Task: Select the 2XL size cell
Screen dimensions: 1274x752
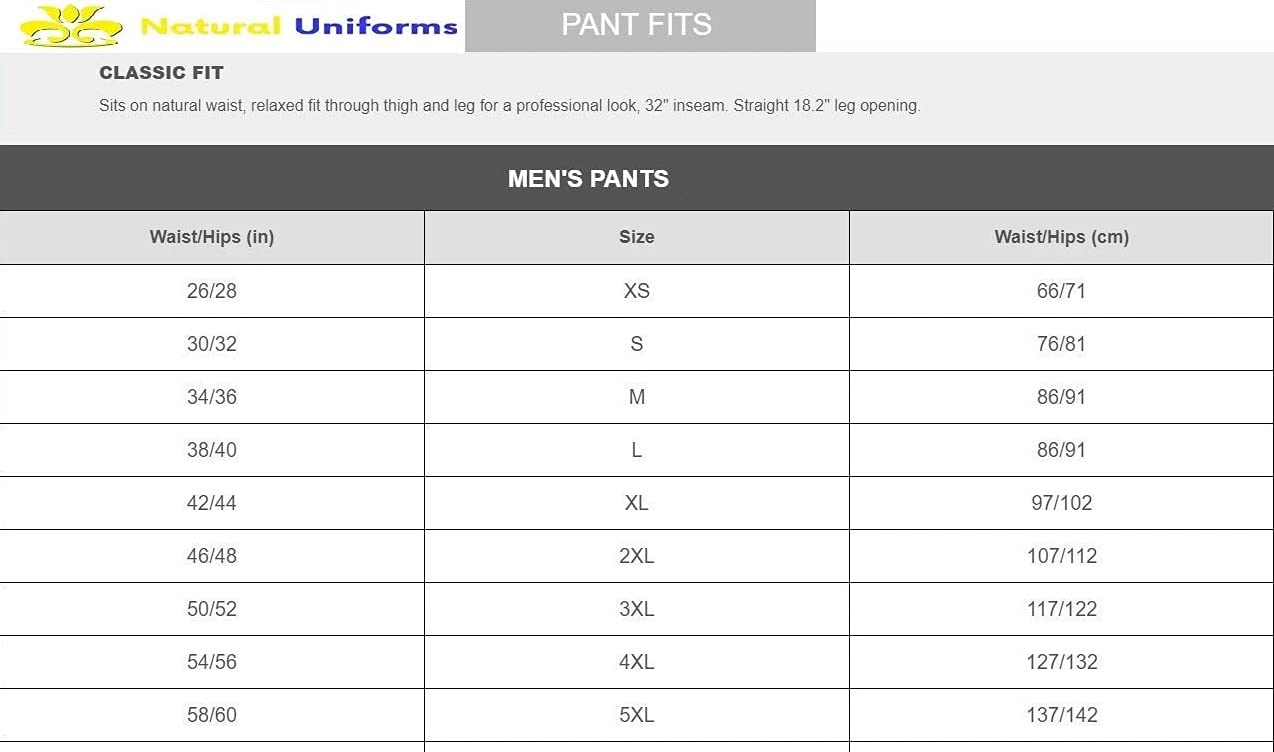Action: tap(636, 556)
